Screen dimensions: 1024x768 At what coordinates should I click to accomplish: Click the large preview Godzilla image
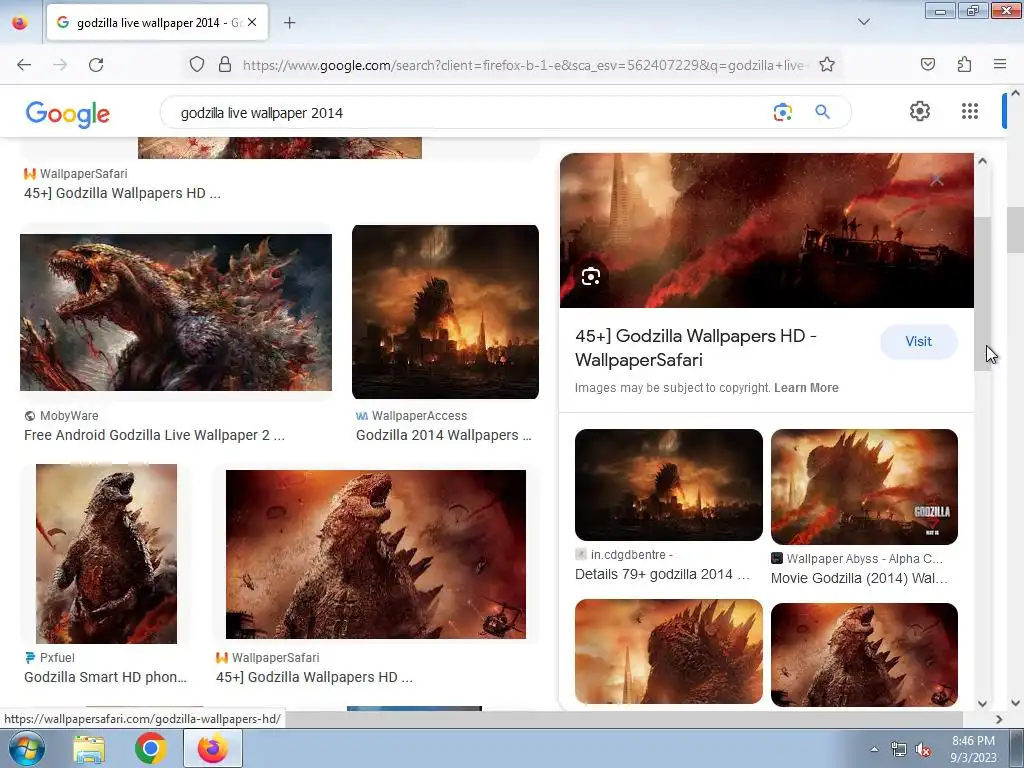pos(767,231)
